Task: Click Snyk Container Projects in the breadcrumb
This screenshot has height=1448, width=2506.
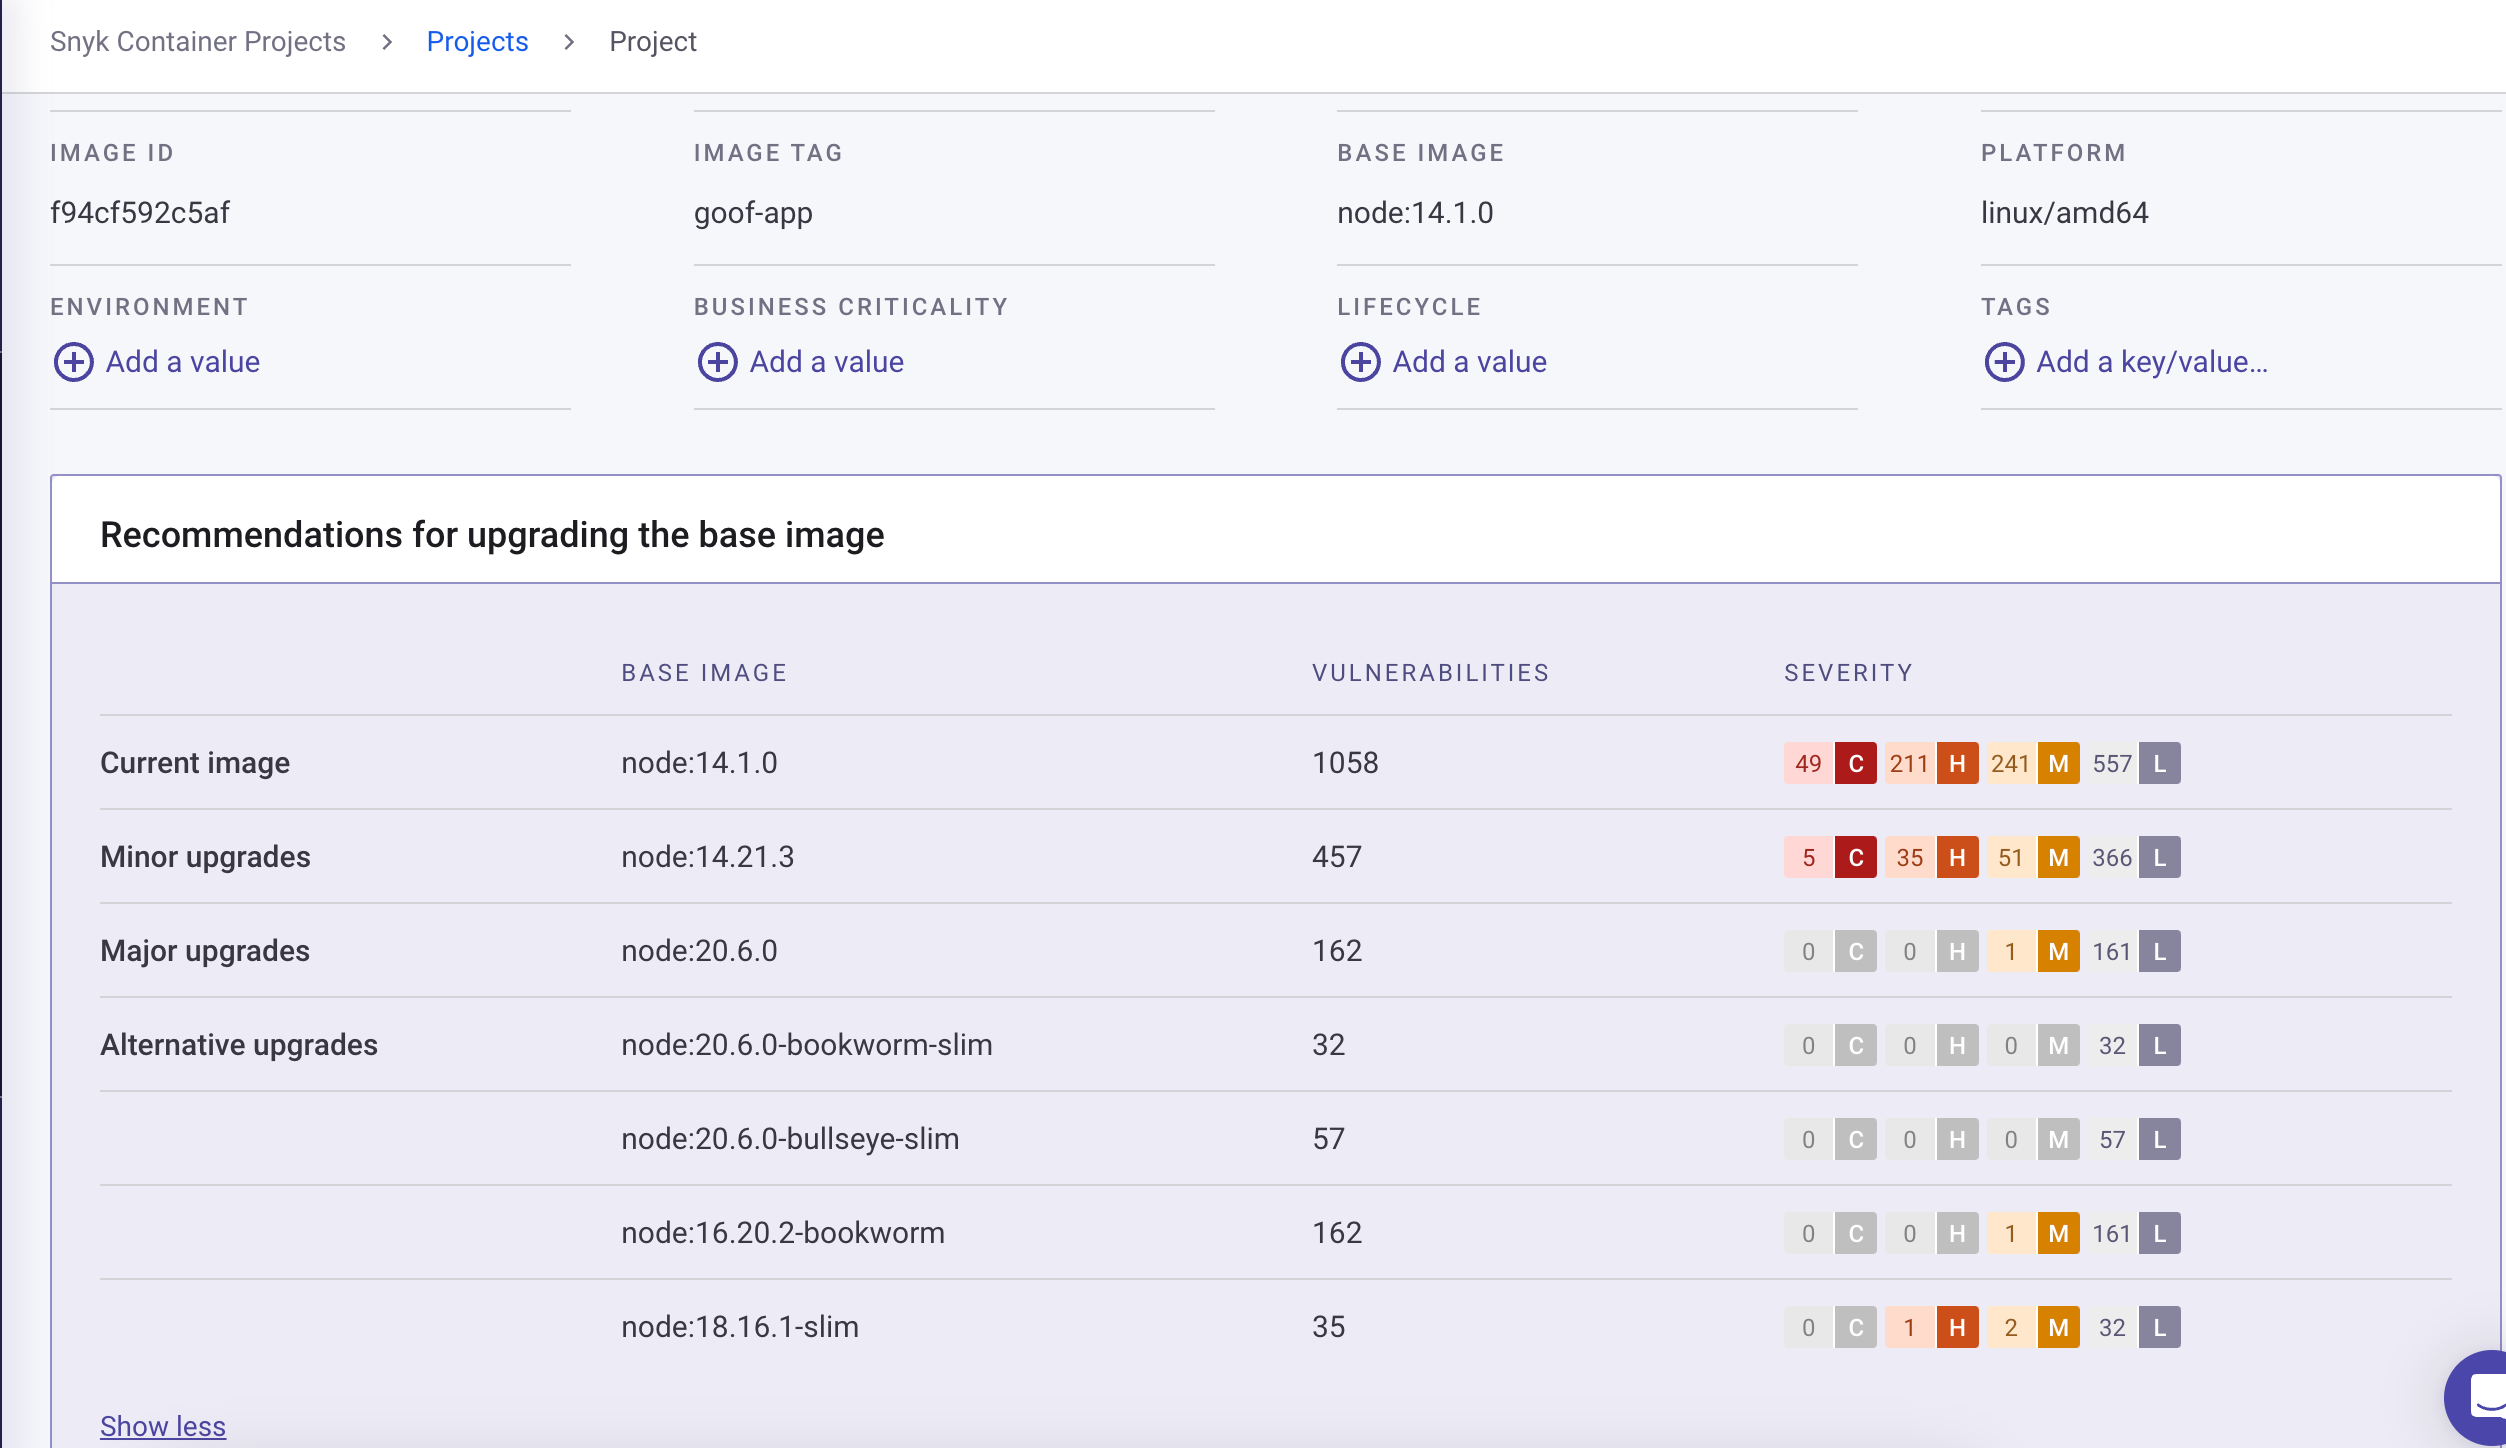Action: click(x=197, y=41)
